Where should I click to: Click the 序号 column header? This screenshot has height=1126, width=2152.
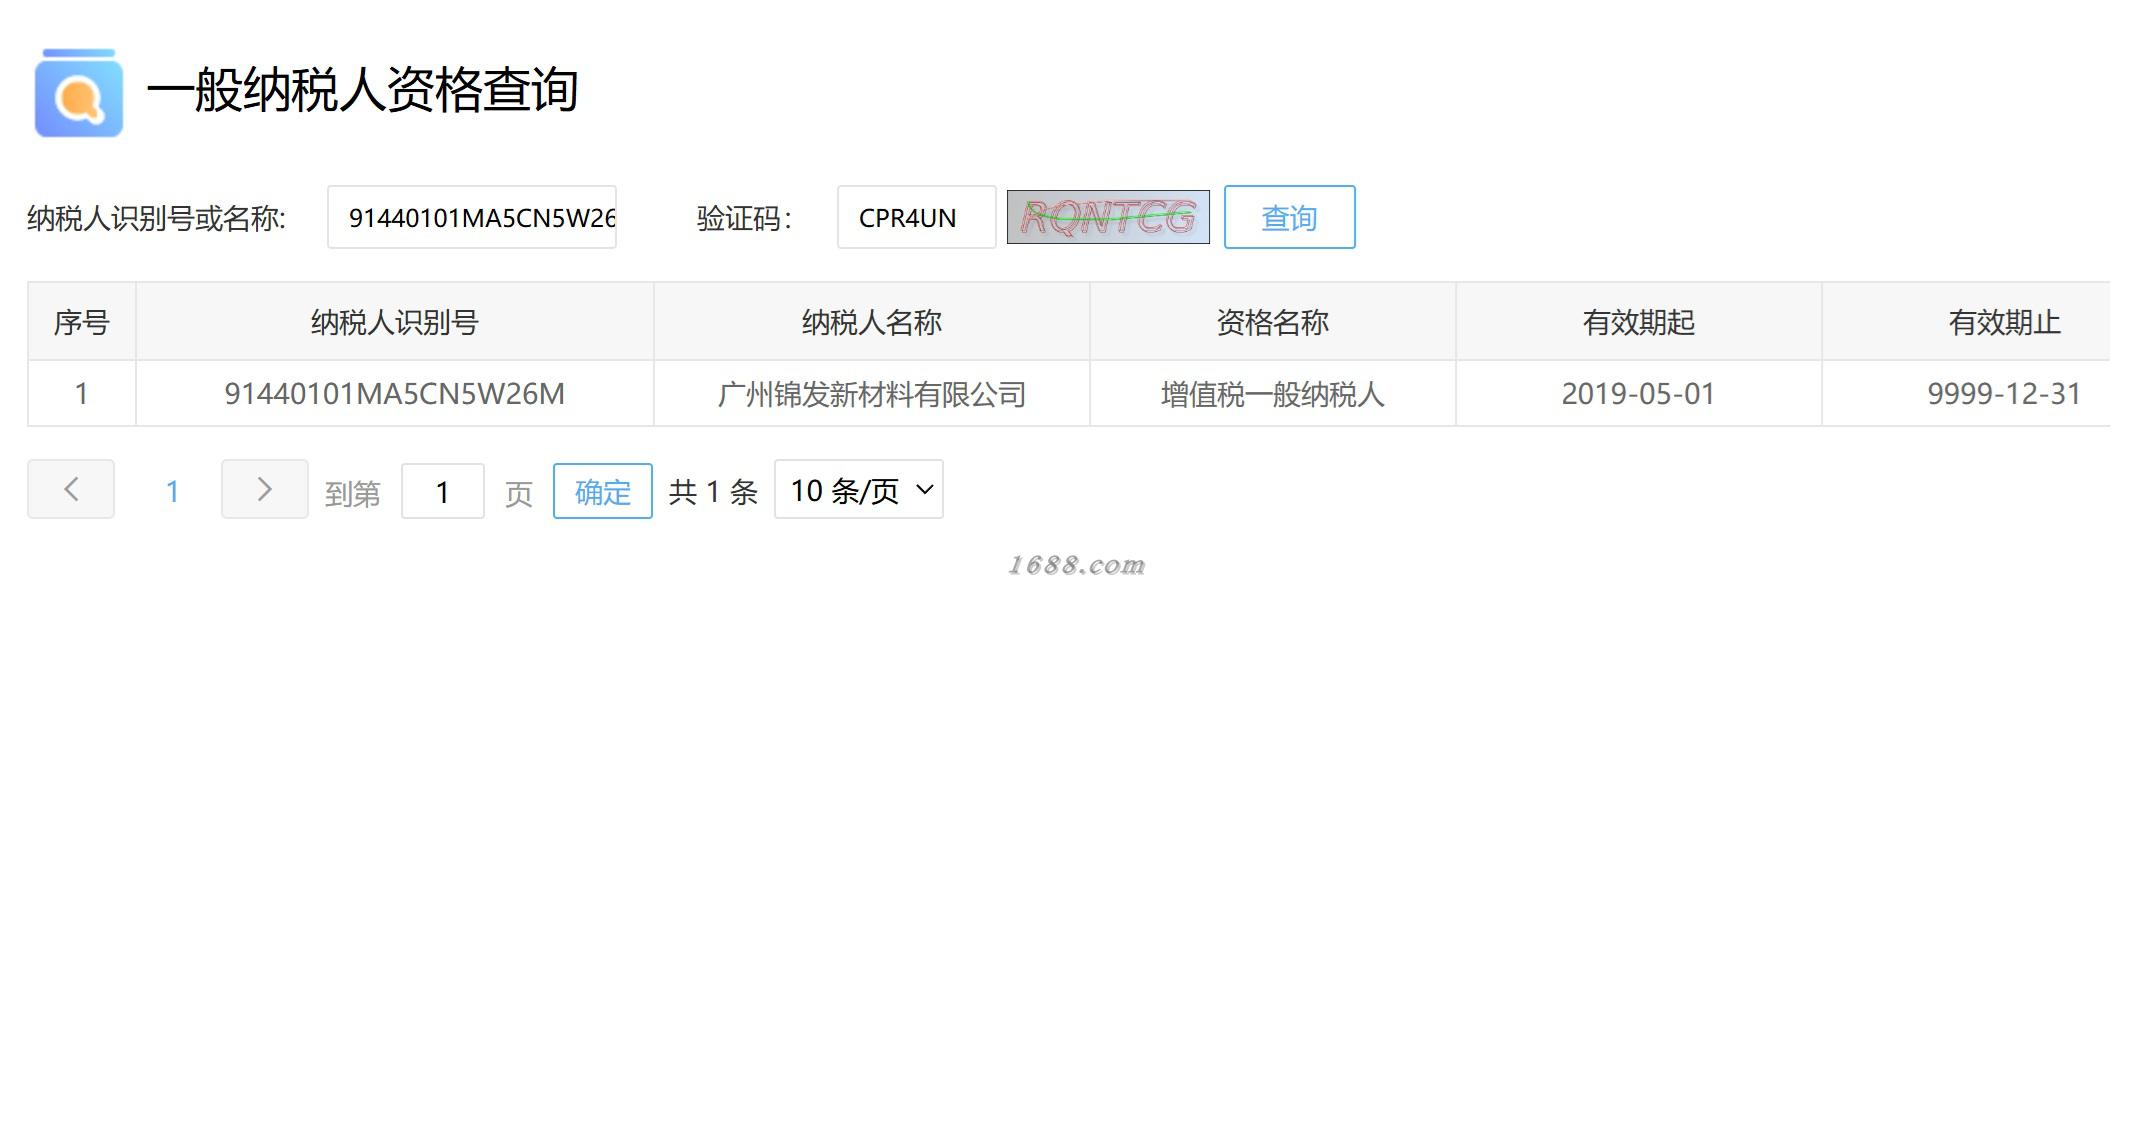pyautogui.click(x=81, y=322)
